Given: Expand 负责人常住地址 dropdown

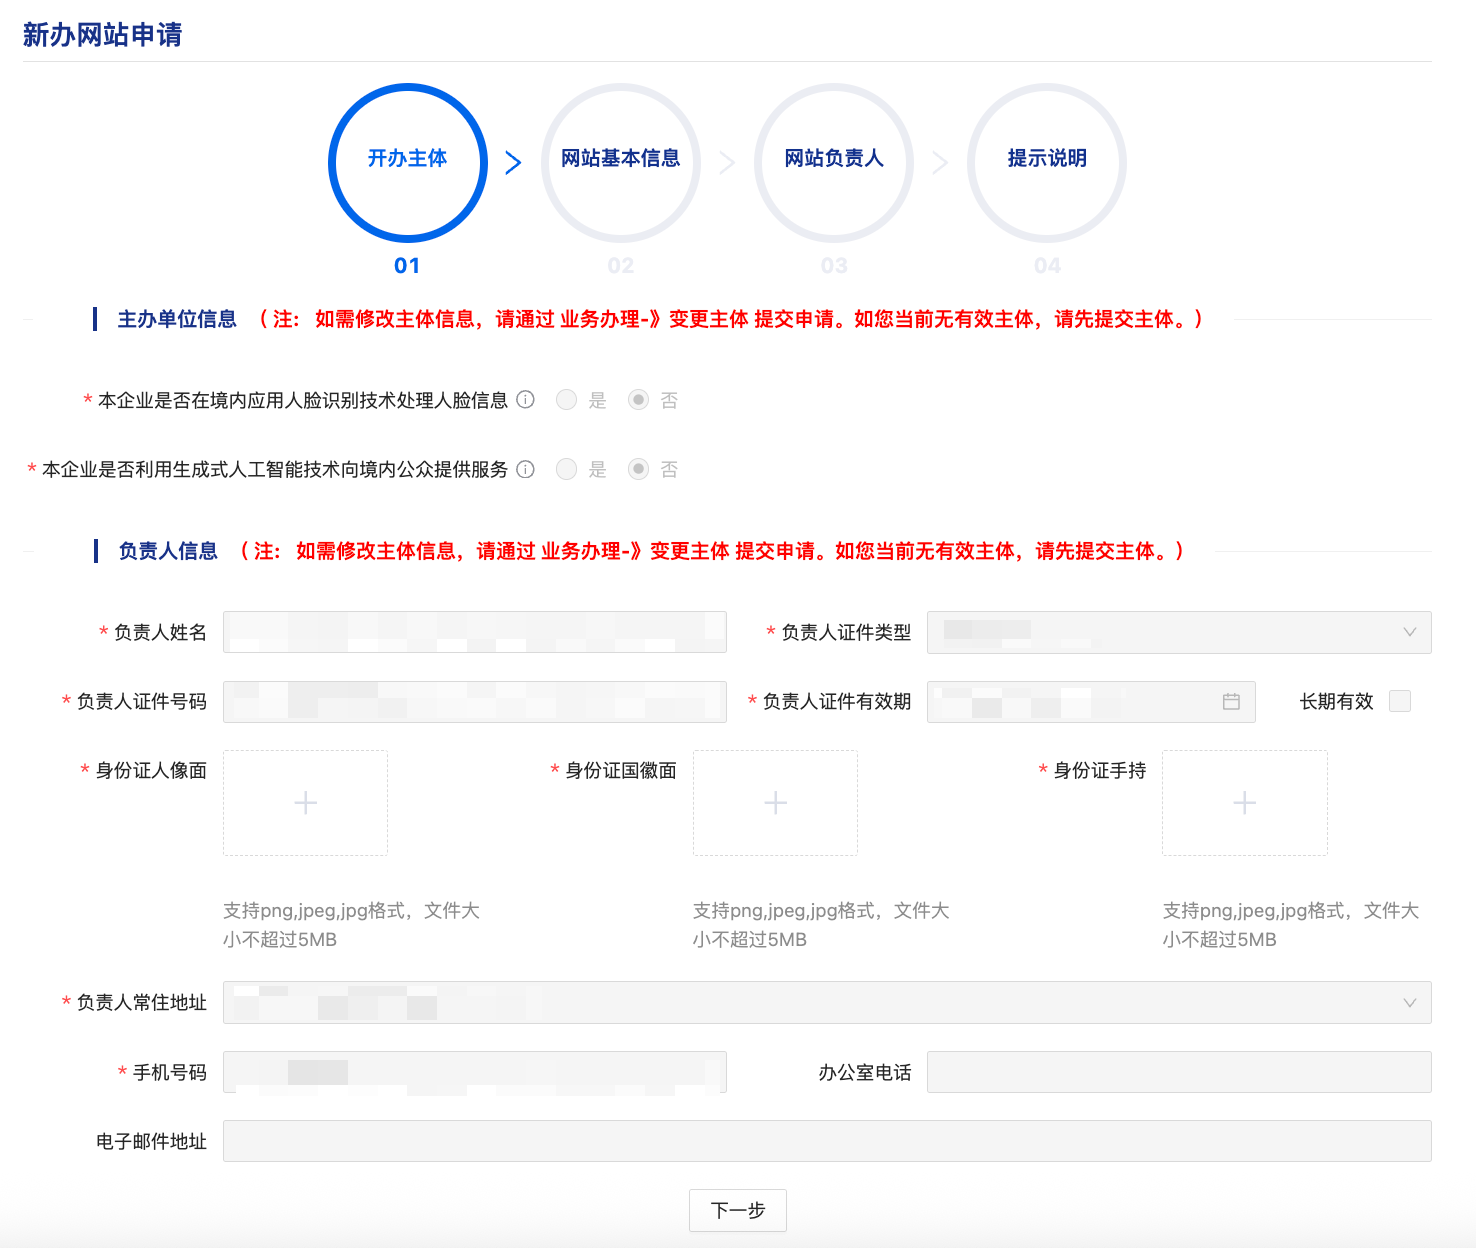Looking at the screenshot, I should (x=827, y=1002).
